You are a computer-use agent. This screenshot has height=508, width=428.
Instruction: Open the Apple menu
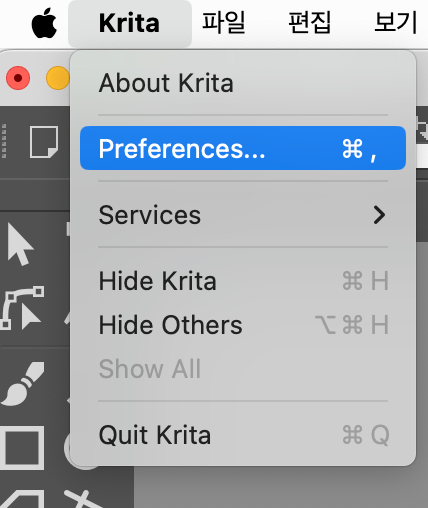(x=44, y=23)
